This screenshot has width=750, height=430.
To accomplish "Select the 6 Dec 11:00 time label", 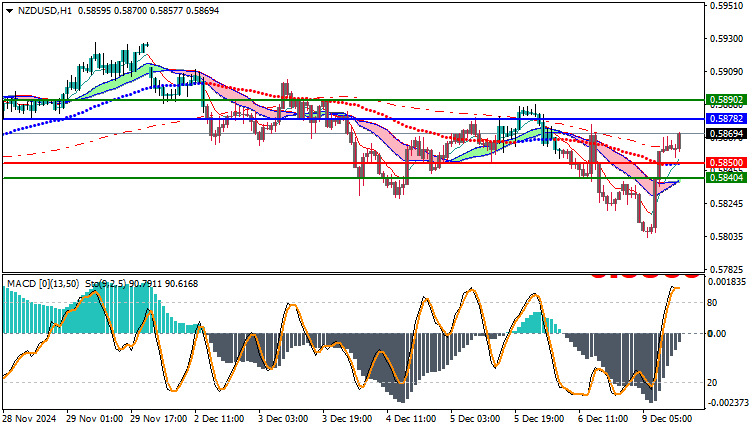I will point(603,419).
